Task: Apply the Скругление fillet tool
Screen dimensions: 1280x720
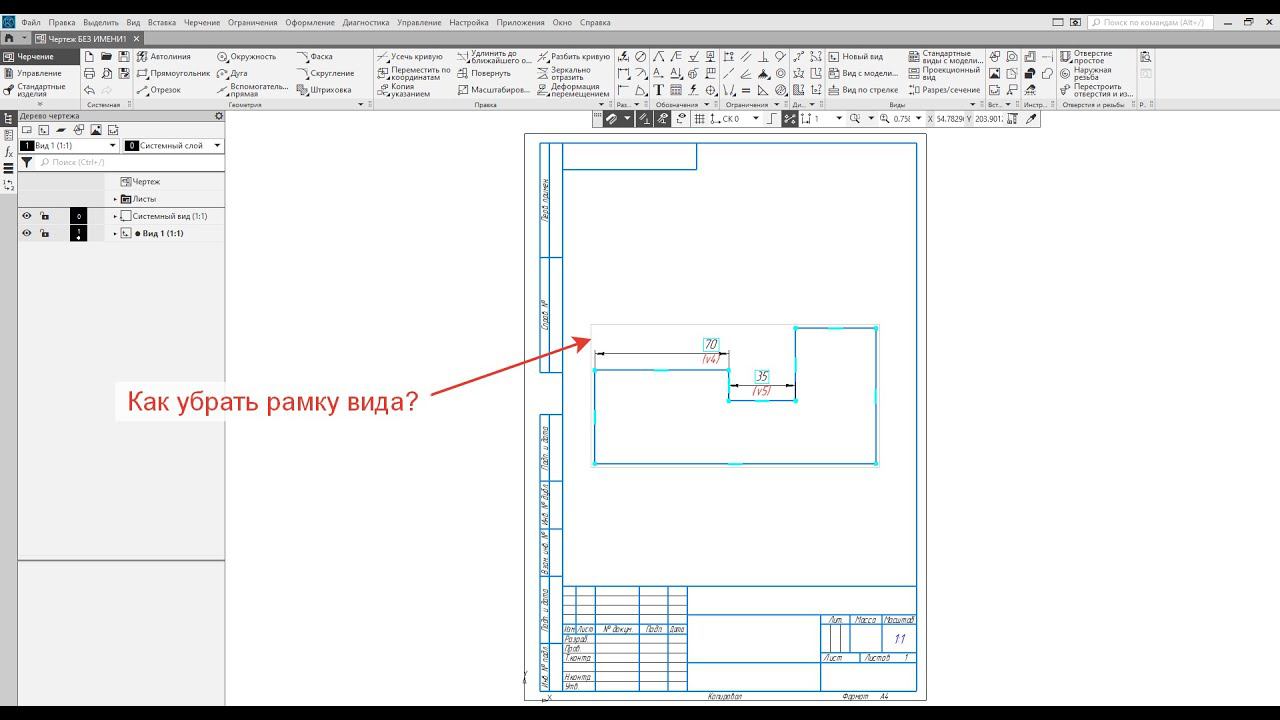Action: pos(325,73)
